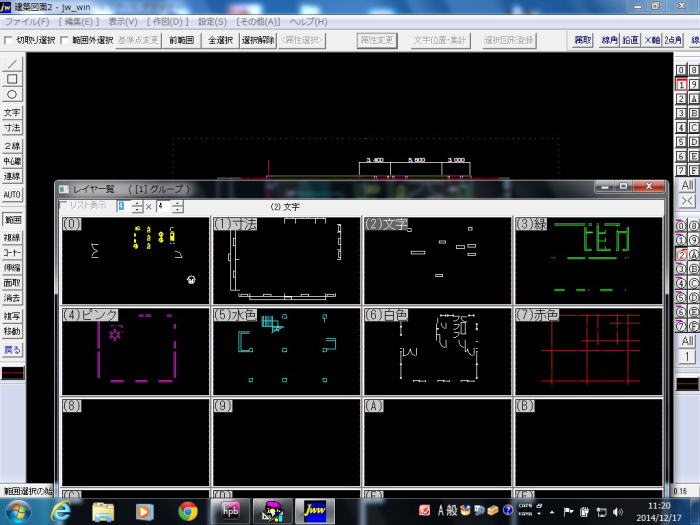Click the 属性変更 button
This screenshot has height=525, width=700.
pos(377,41)
